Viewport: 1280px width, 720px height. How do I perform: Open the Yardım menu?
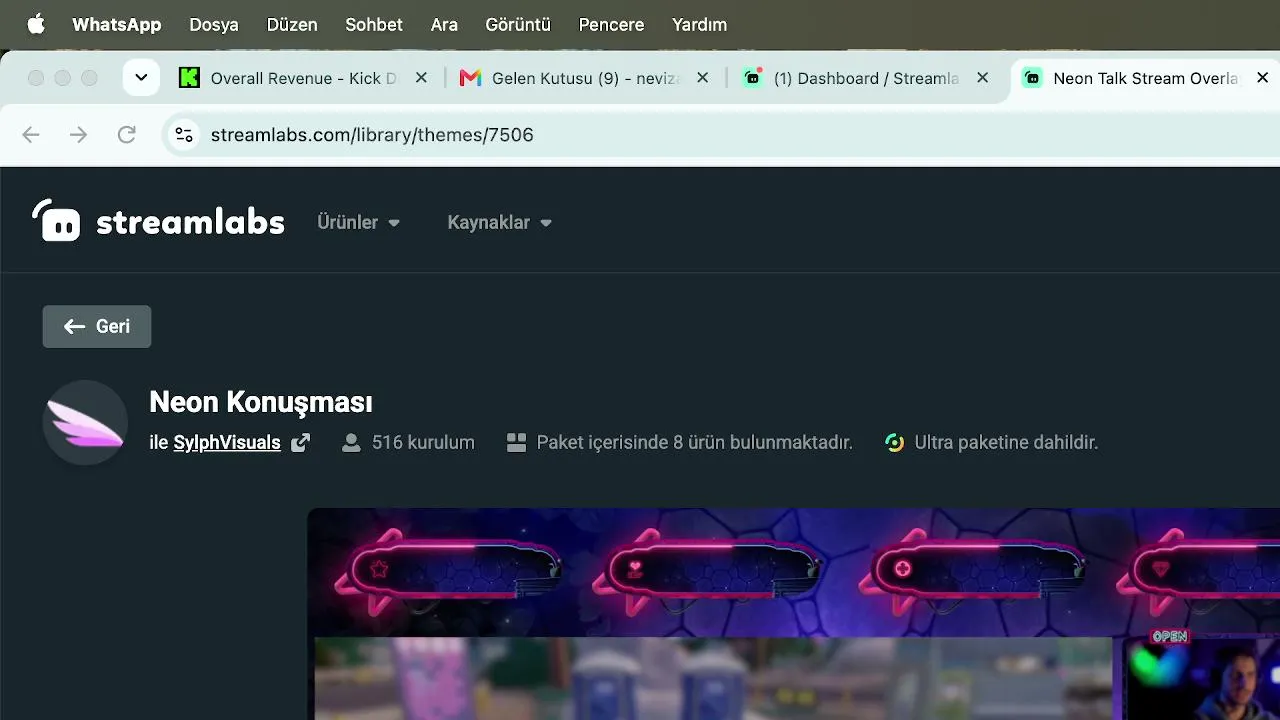[699, 25]
